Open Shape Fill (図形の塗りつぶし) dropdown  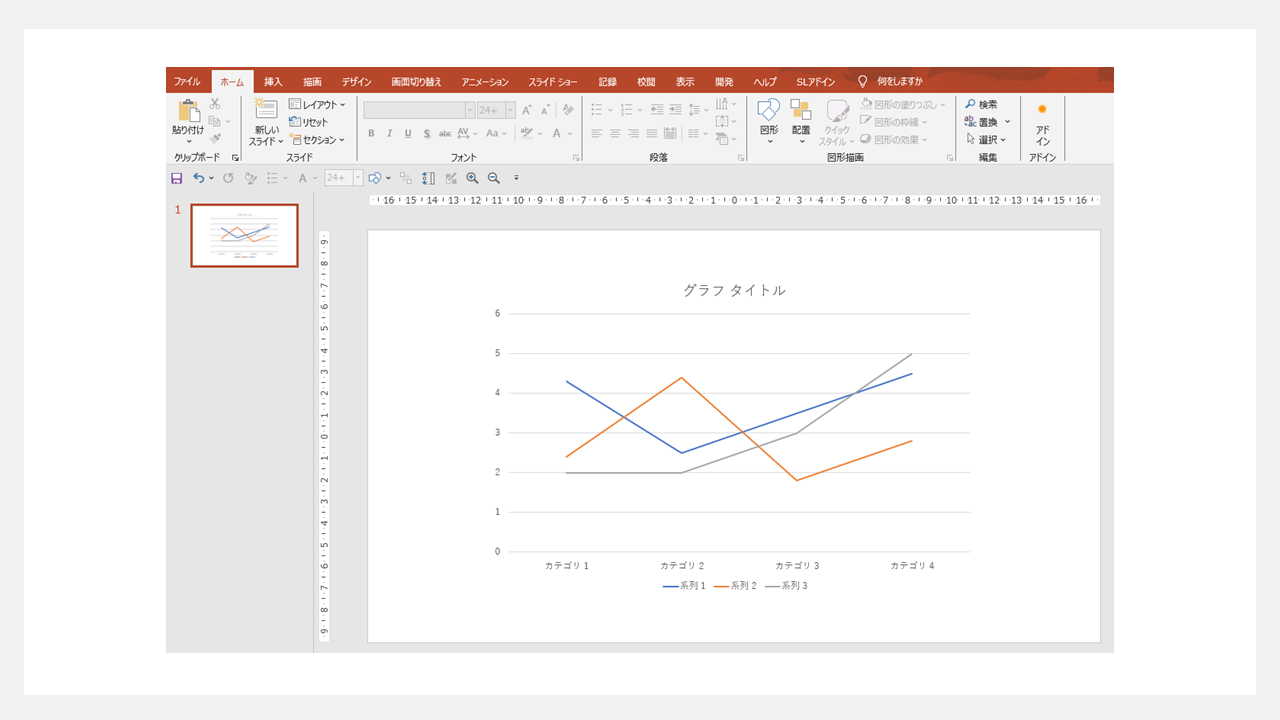903,104
